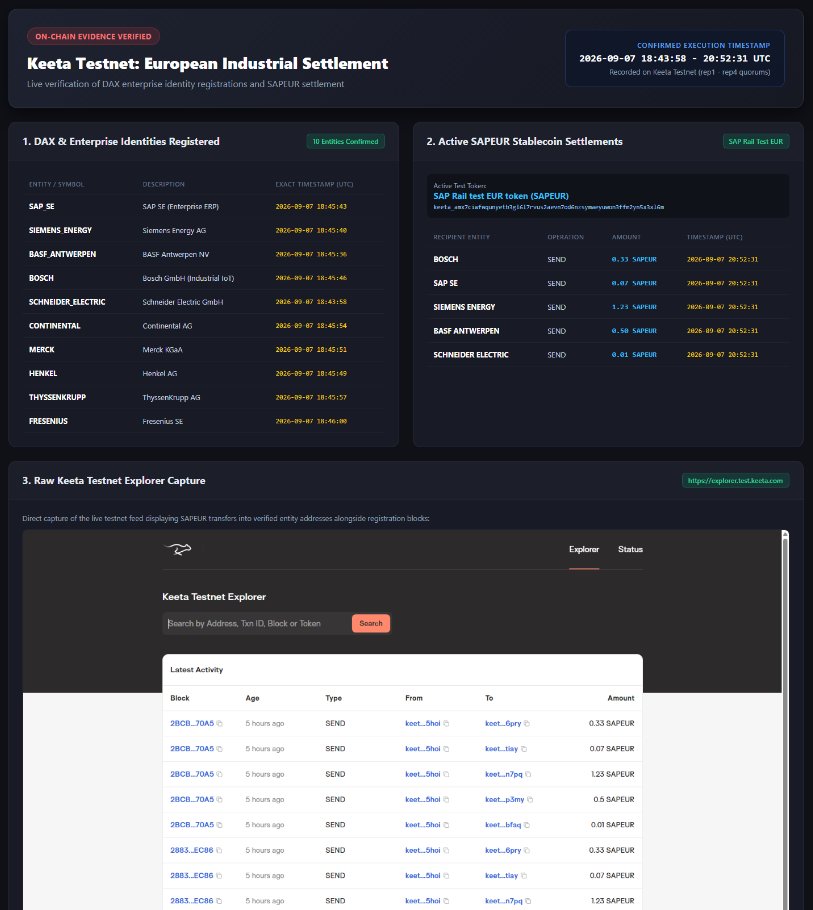The height and width of the screenshot is (910, 813).
Task: Click the 0.01 SAPEUR amount for SCHNEIDER ELECTRIC
Action: click(x=634, y=355)
